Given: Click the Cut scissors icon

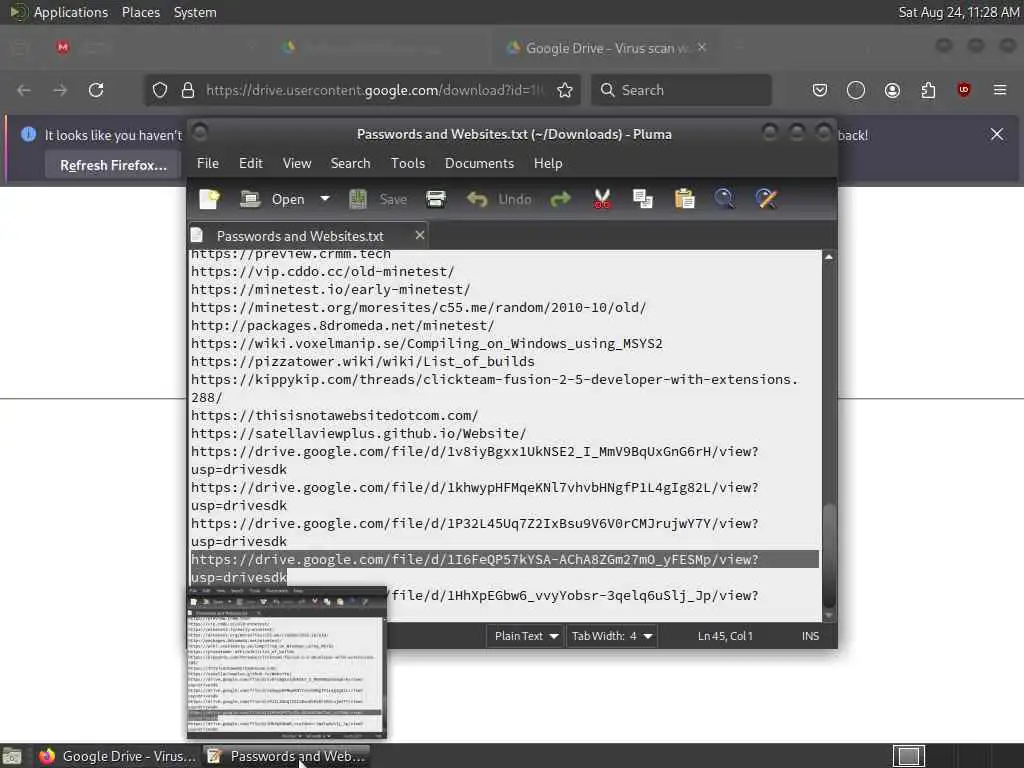Looking at the screenshot, I should [601, 199].
